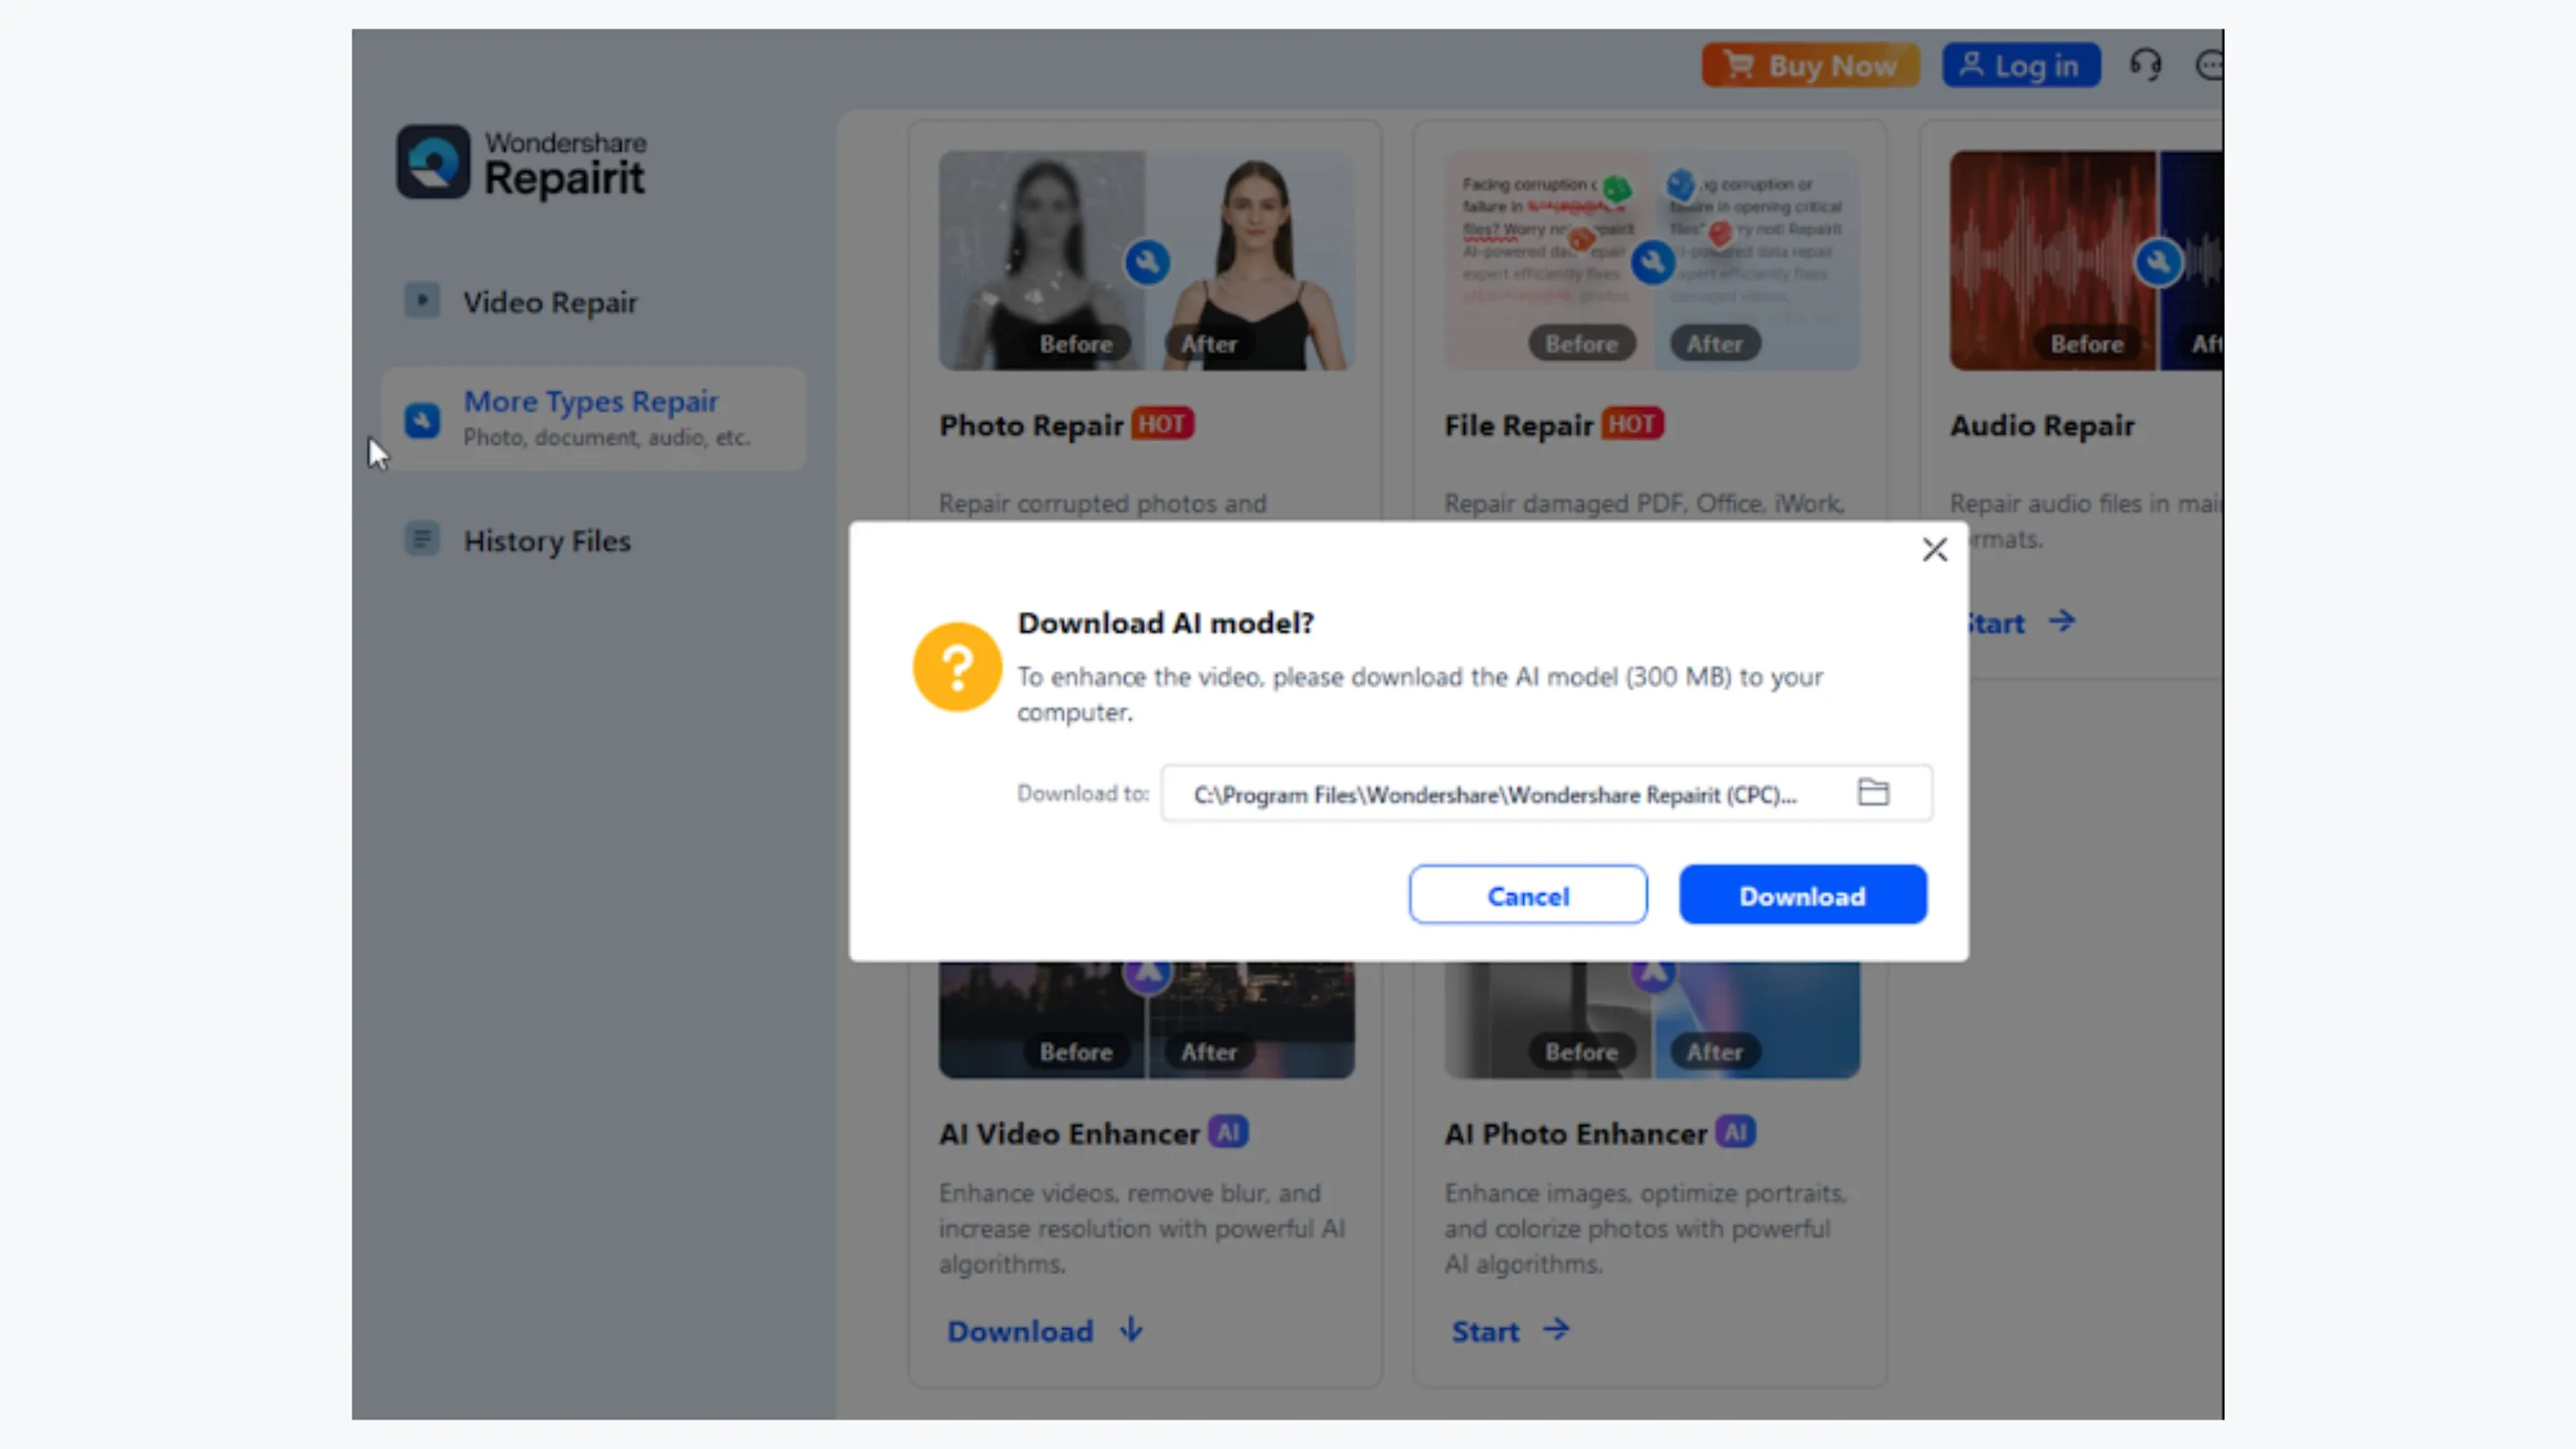Click the wrench badge on File Repair image
The height and width of the screenshot is (1449, 2576).
pos(1653,263)
